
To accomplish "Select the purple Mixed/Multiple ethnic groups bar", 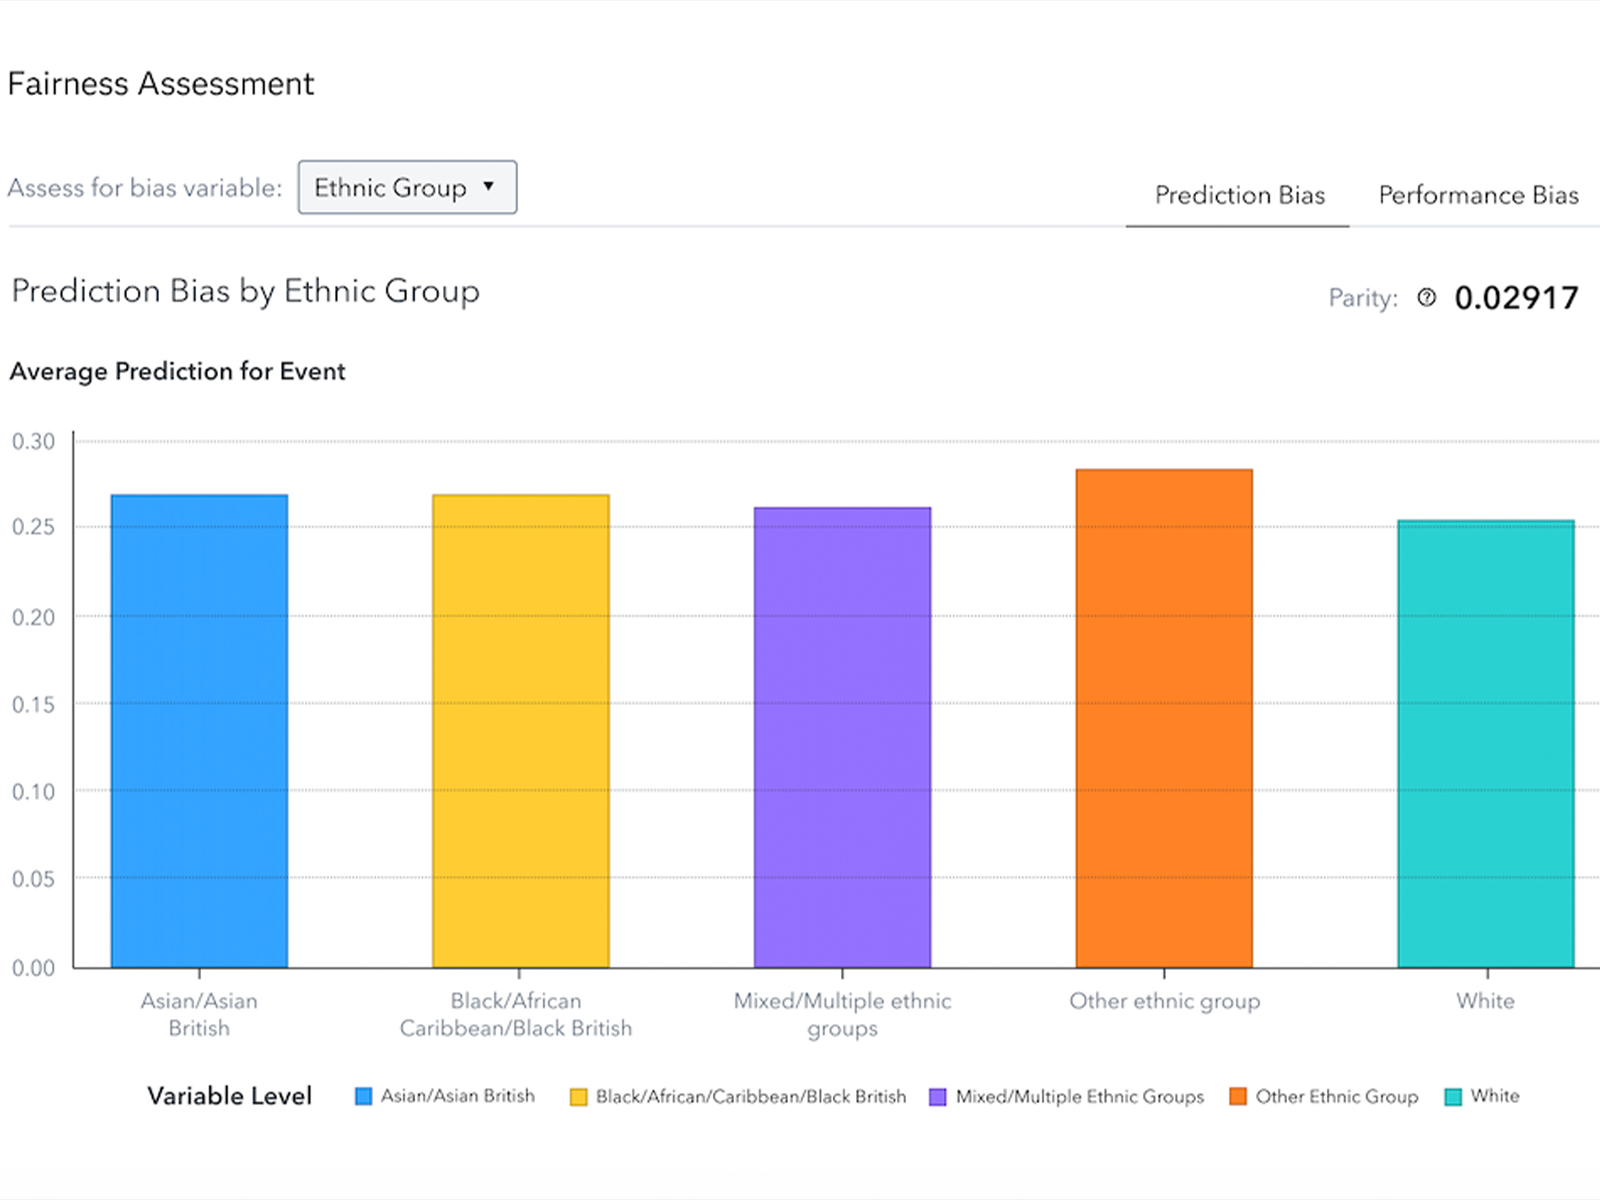I will pyautogui.click(x=842, y=738).
